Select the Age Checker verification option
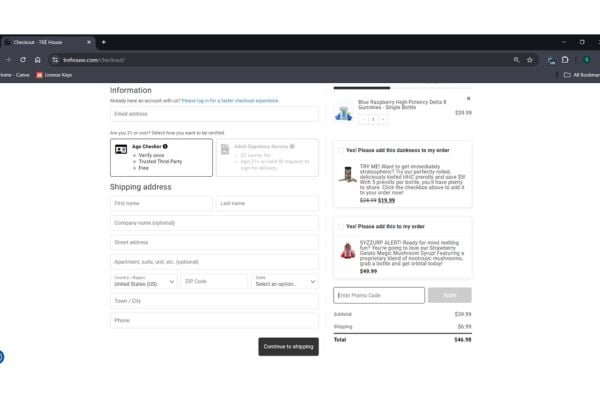 pyautogui.click(x=161, y=157)
